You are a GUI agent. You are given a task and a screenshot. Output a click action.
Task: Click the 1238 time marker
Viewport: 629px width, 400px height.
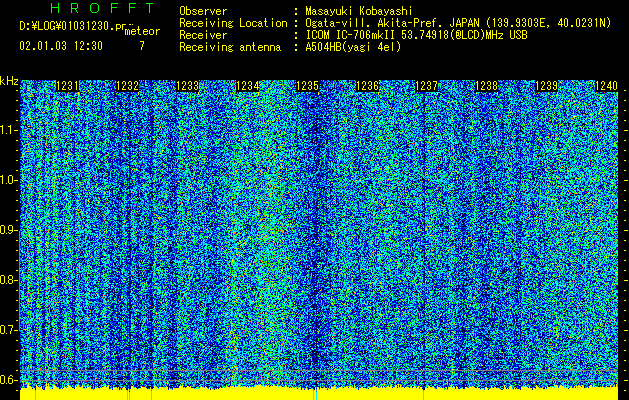487,86
